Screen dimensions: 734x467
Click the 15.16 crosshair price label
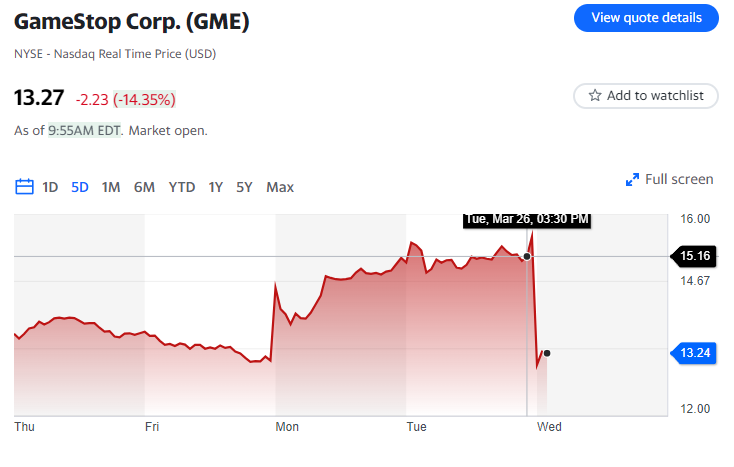[695, 256]
